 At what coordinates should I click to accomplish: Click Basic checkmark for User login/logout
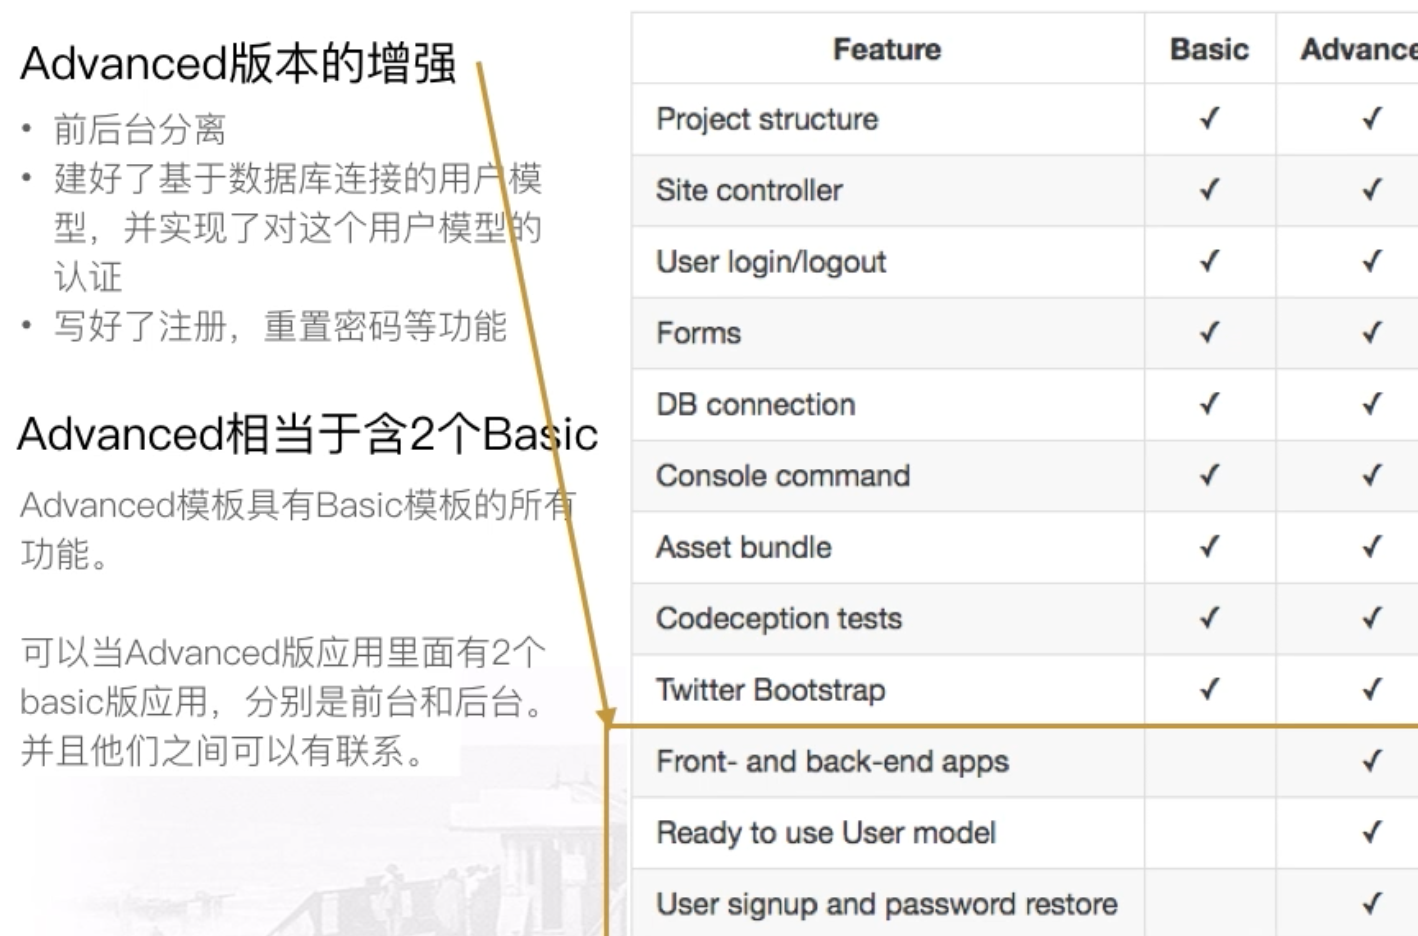point(1209,261)
